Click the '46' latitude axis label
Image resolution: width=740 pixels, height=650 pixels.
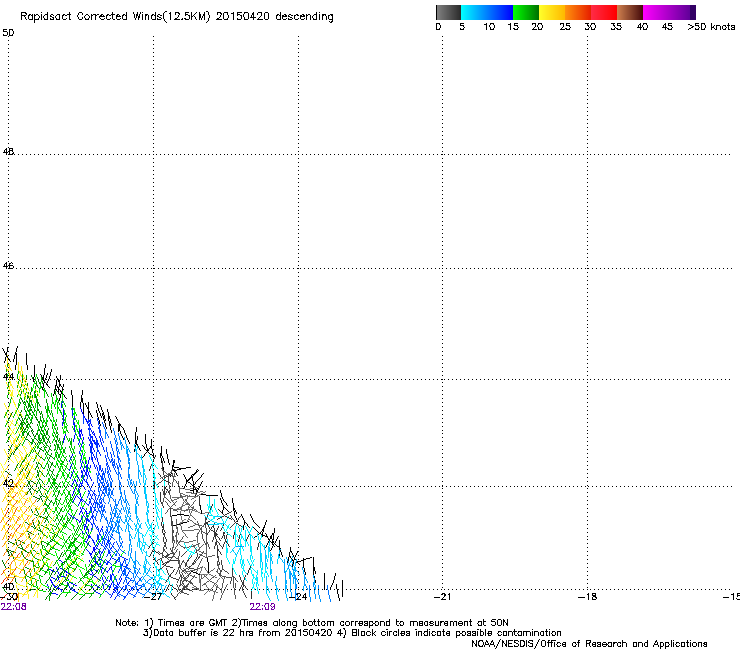[8, 266]
